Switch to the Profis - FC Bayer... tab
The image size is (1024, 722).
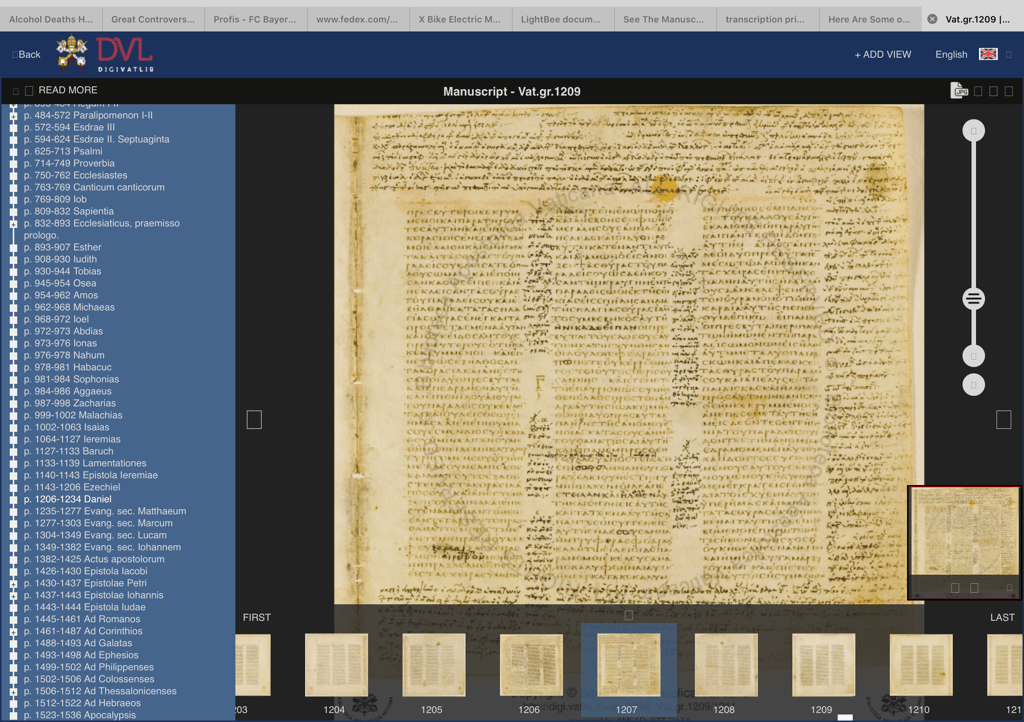(x=255, y=19)
